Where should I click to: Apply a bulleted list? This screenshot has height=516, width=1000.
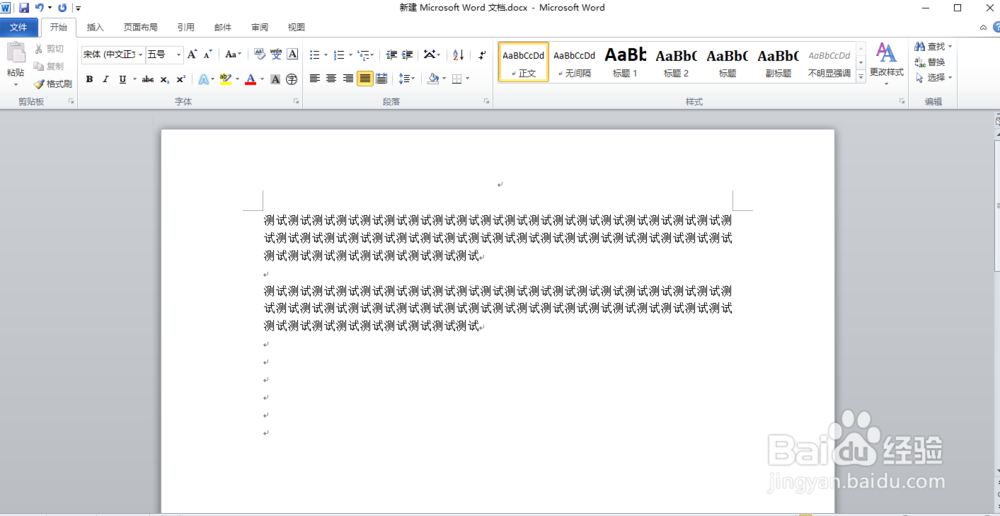(x=314, y=55)
